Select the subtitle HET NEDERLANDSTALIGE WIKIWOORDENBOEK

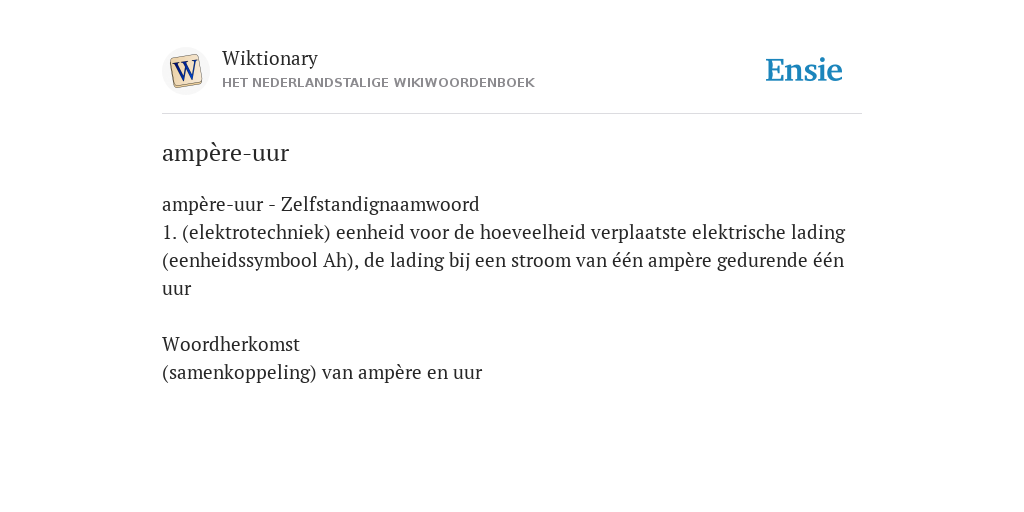[378, 83]
